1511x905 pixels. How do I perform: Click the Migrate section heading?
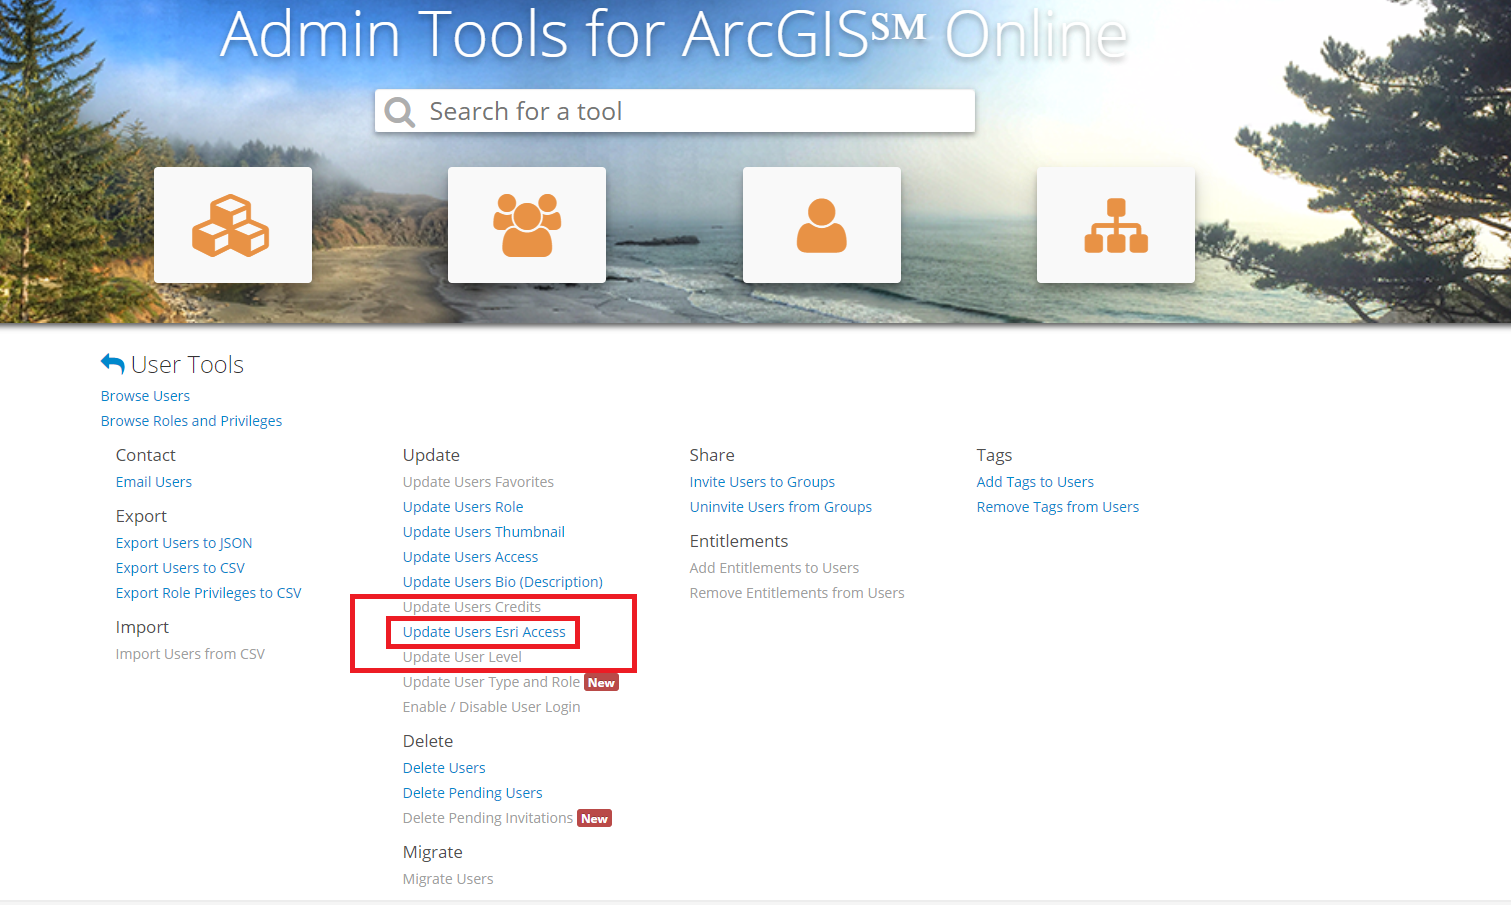click(x=433, y=852)
